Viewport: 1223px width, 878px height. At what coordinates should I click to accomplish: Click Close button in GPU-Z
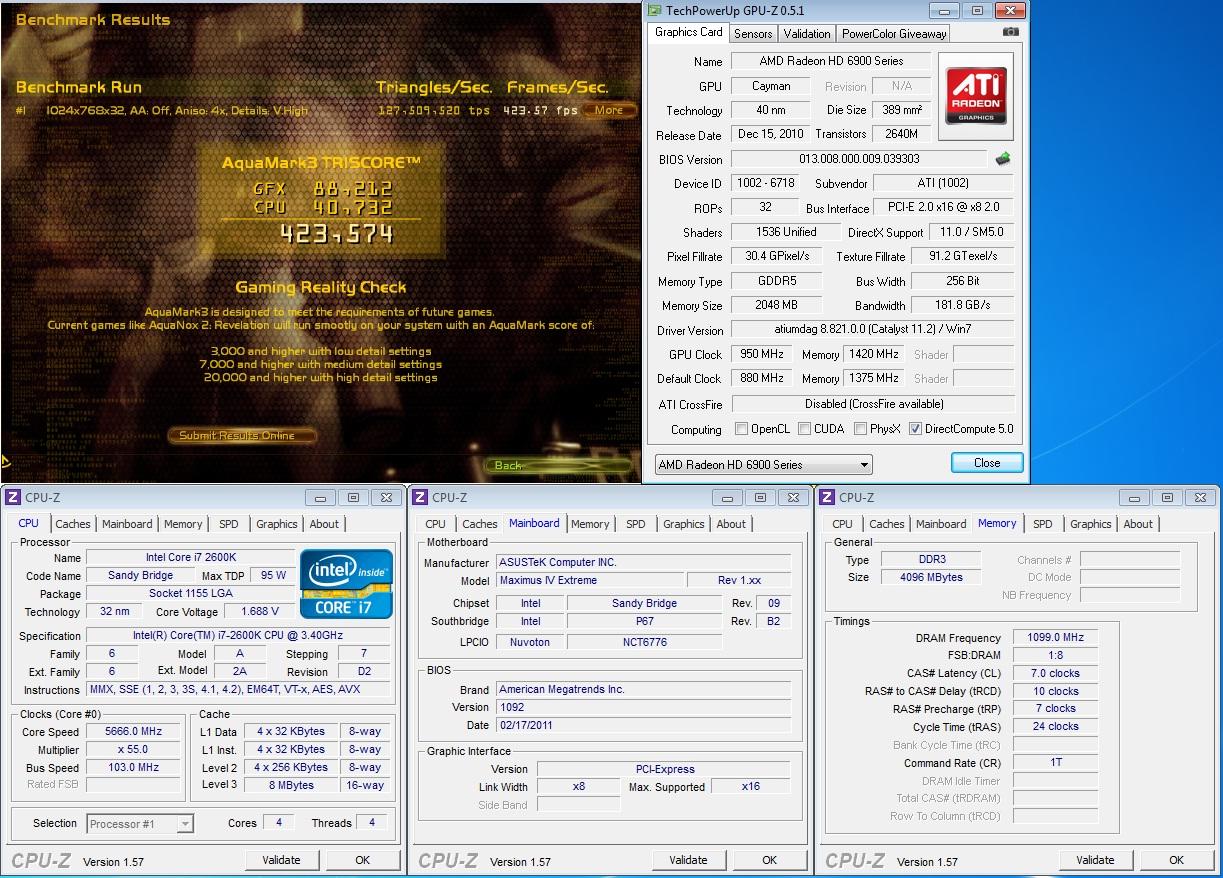987,463
